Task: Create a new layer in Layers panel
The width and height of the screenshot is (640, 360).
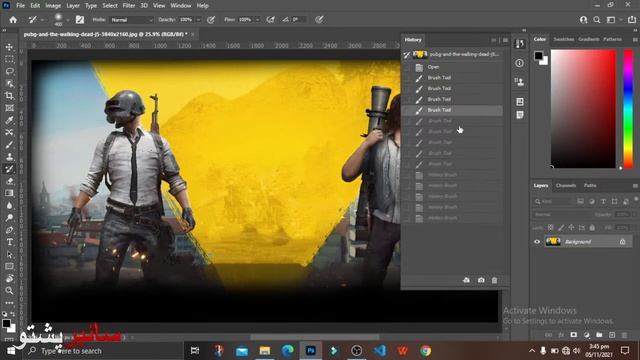Action: [612, 335]
